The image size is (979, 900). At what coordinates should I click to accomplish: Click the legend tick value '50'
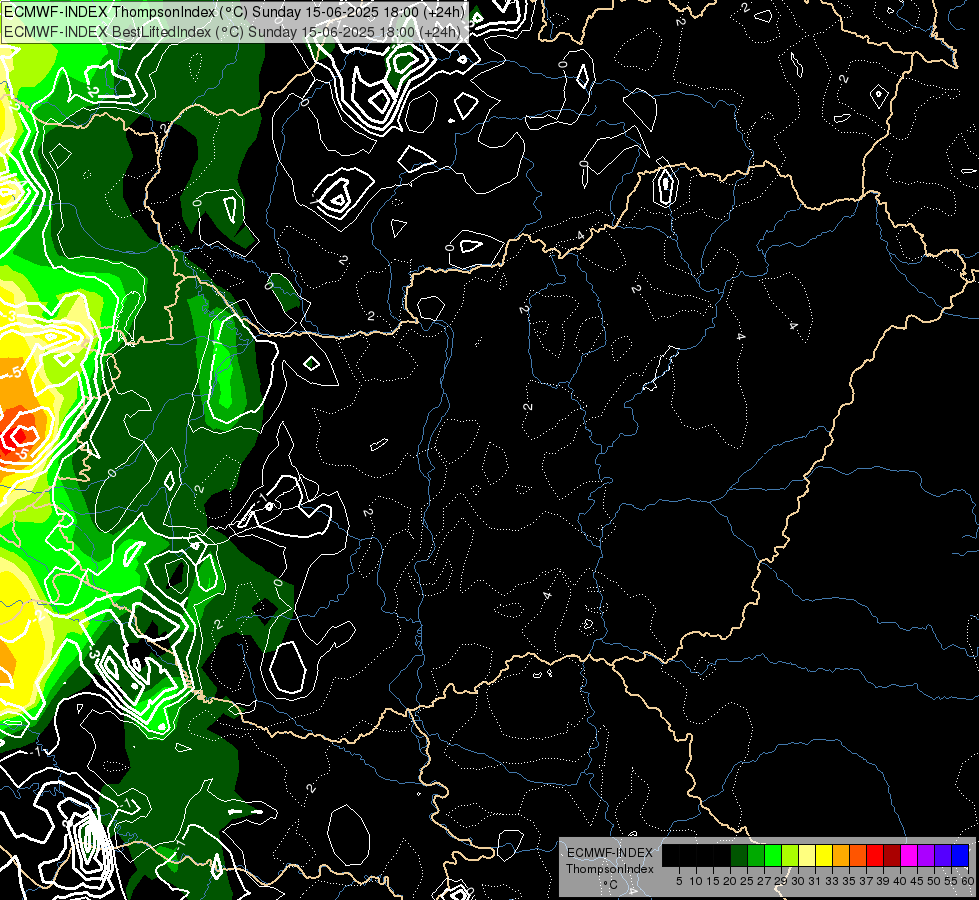pyautogui.click(x=934, y=881)
